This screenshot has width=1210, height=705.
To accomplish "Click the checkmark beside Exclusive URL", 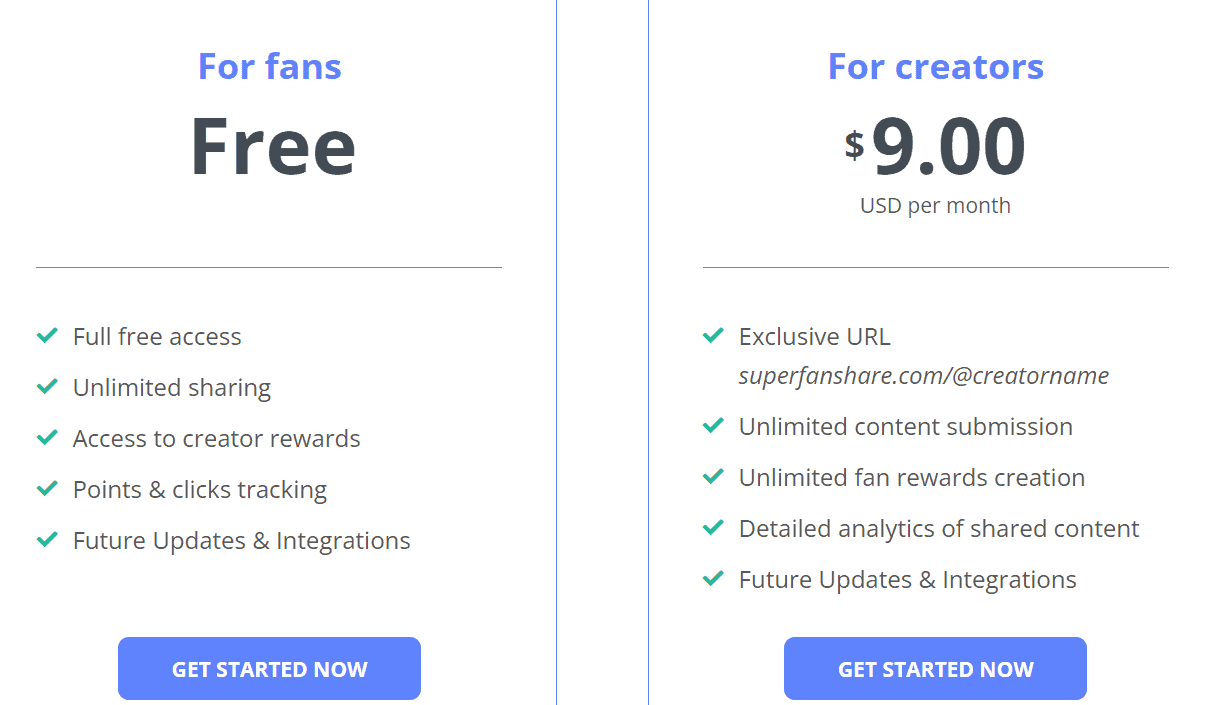I will coord(712,336).
